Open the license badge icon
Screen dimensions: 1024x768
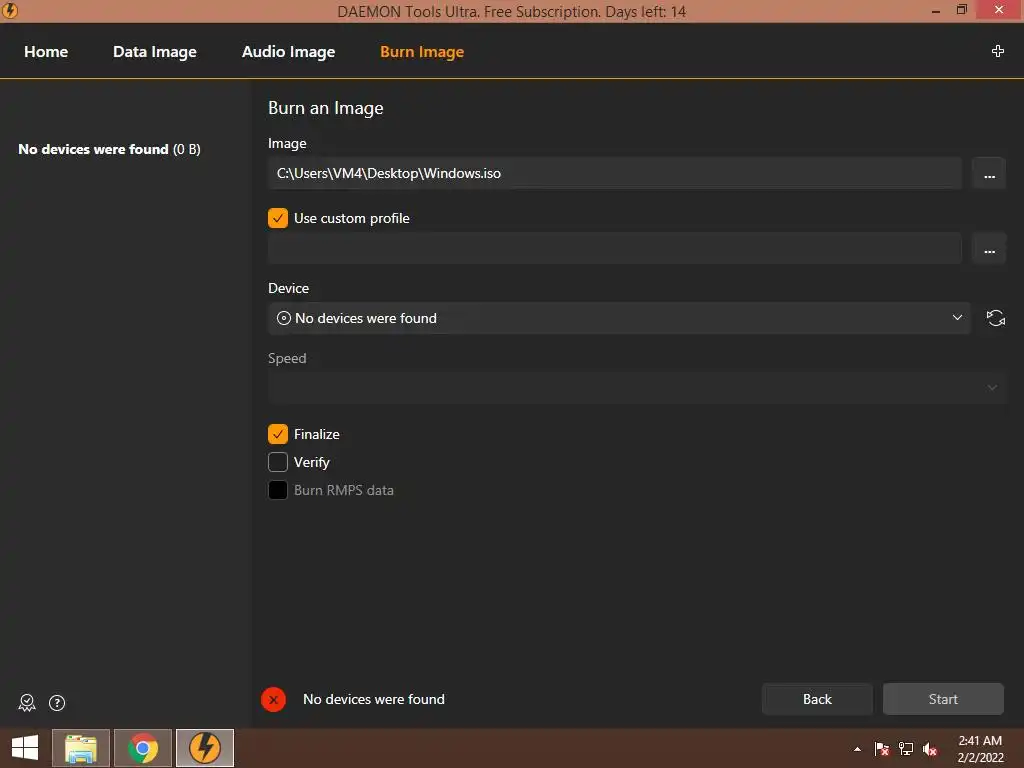pos(27,703)
